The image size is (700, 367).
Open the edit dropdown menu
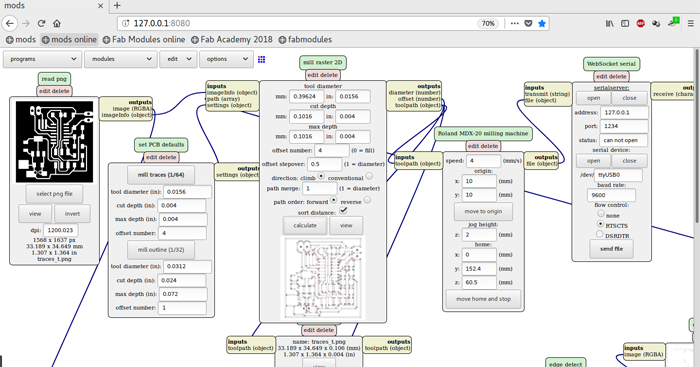(178, 59)
